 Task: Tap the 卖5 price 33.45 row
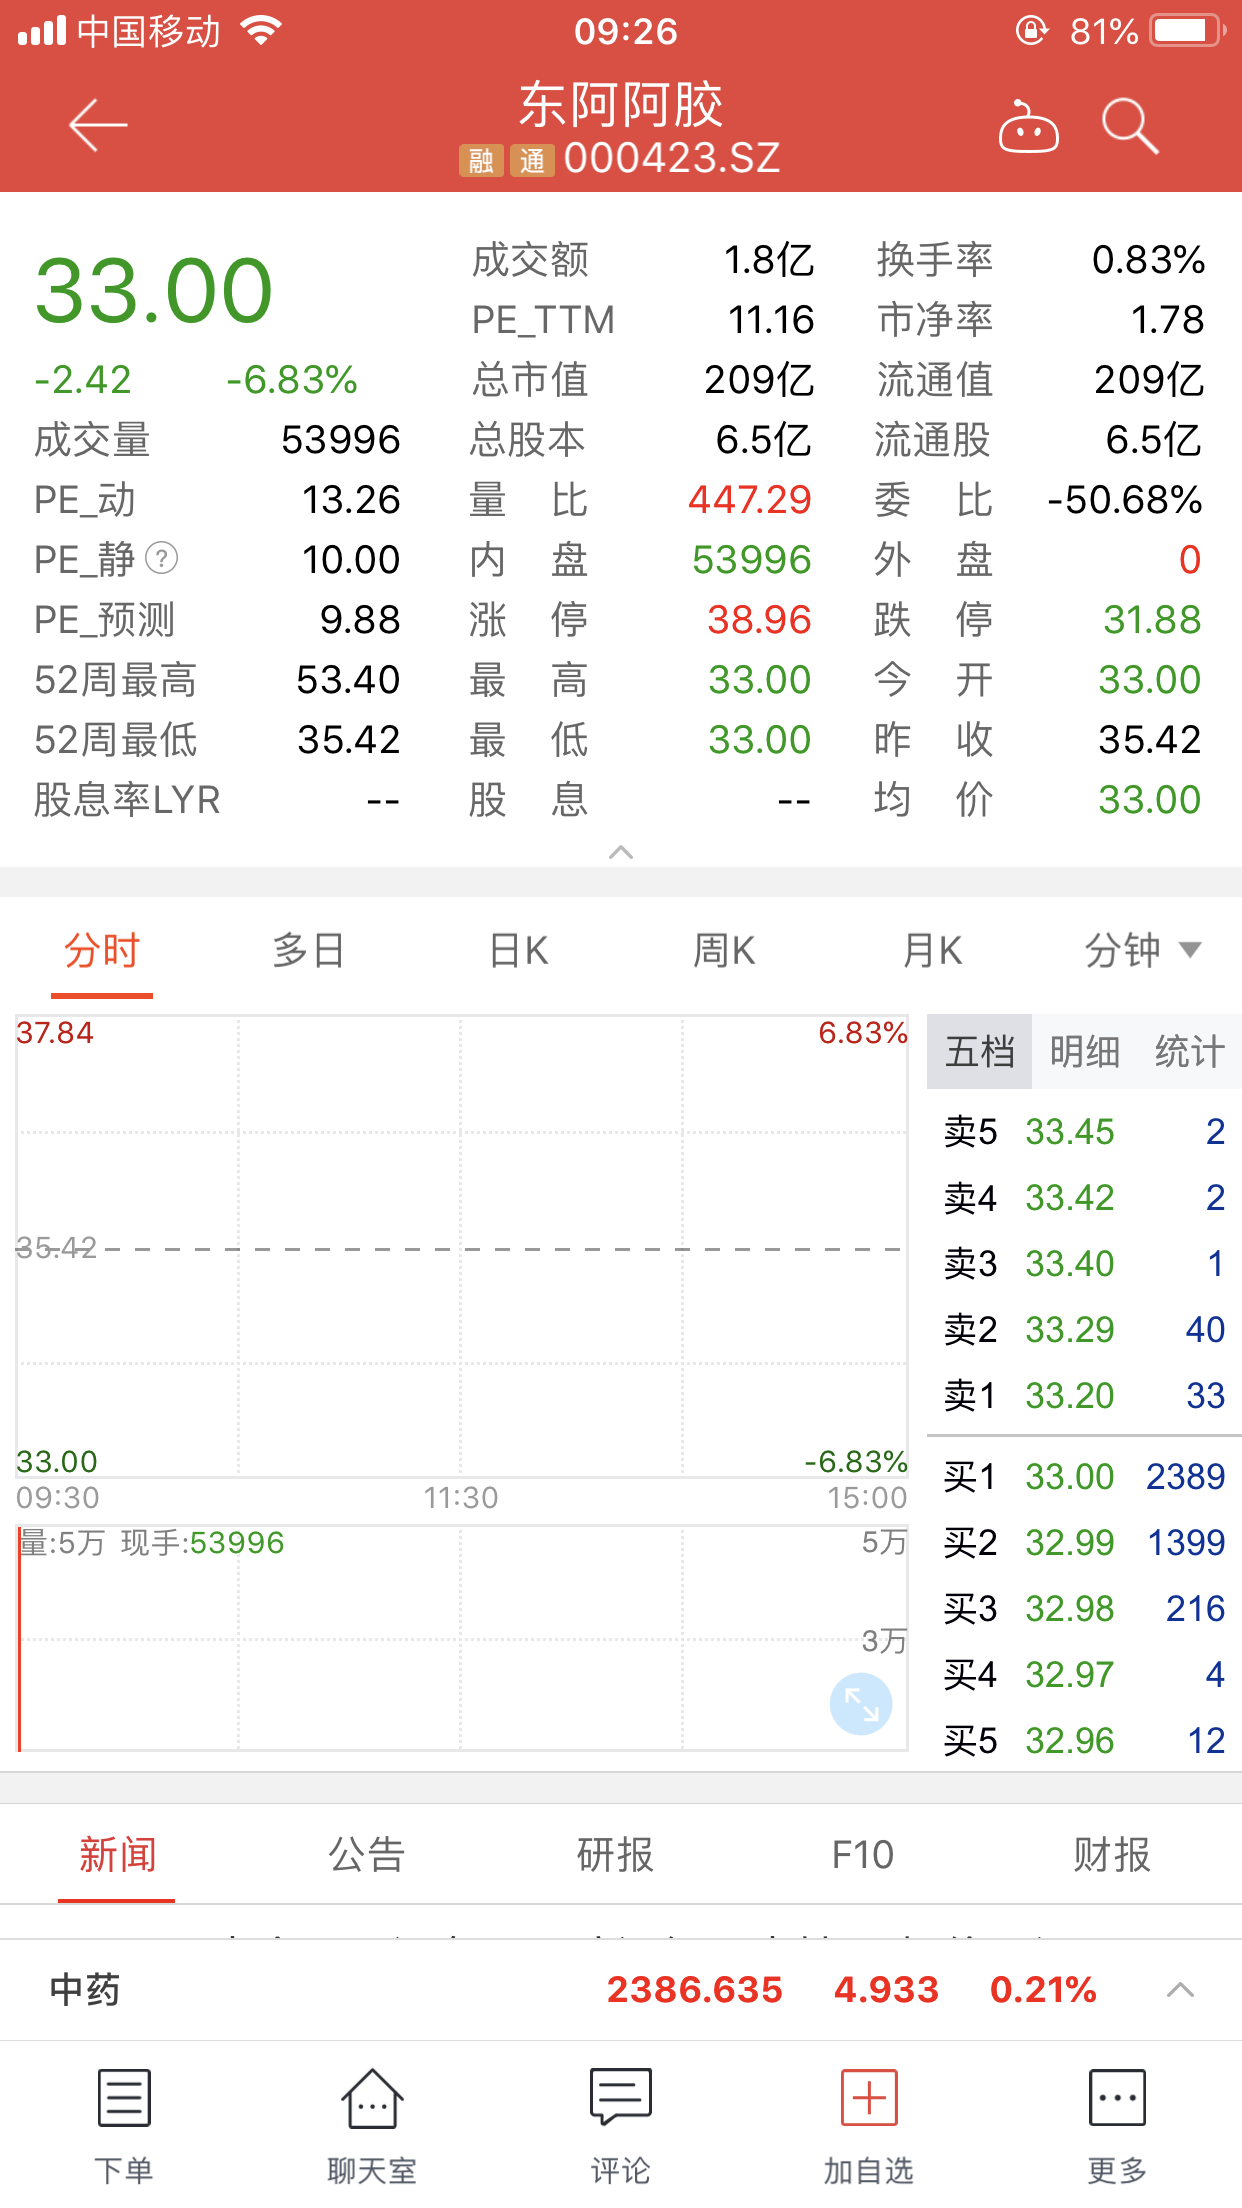click(x=1085, y=1132)
